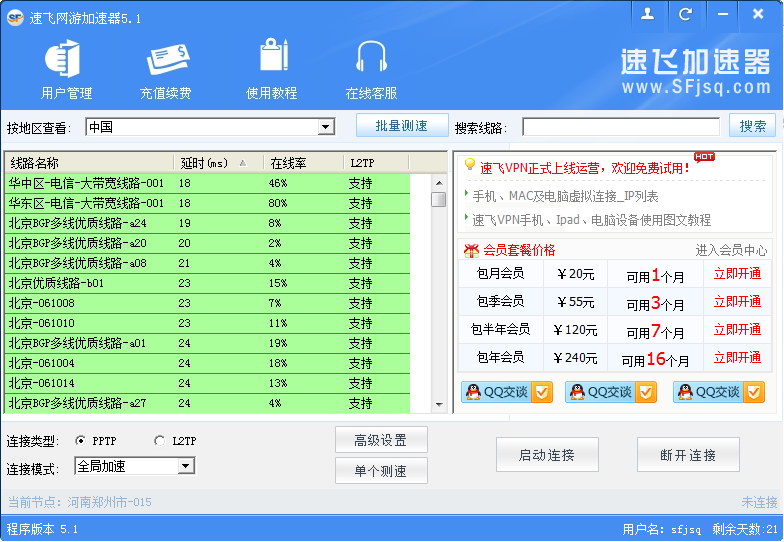This screenshot has height=542, width=784.
Task: Click 单个测速 single speed test button
Action: click(x=381, y=471)
